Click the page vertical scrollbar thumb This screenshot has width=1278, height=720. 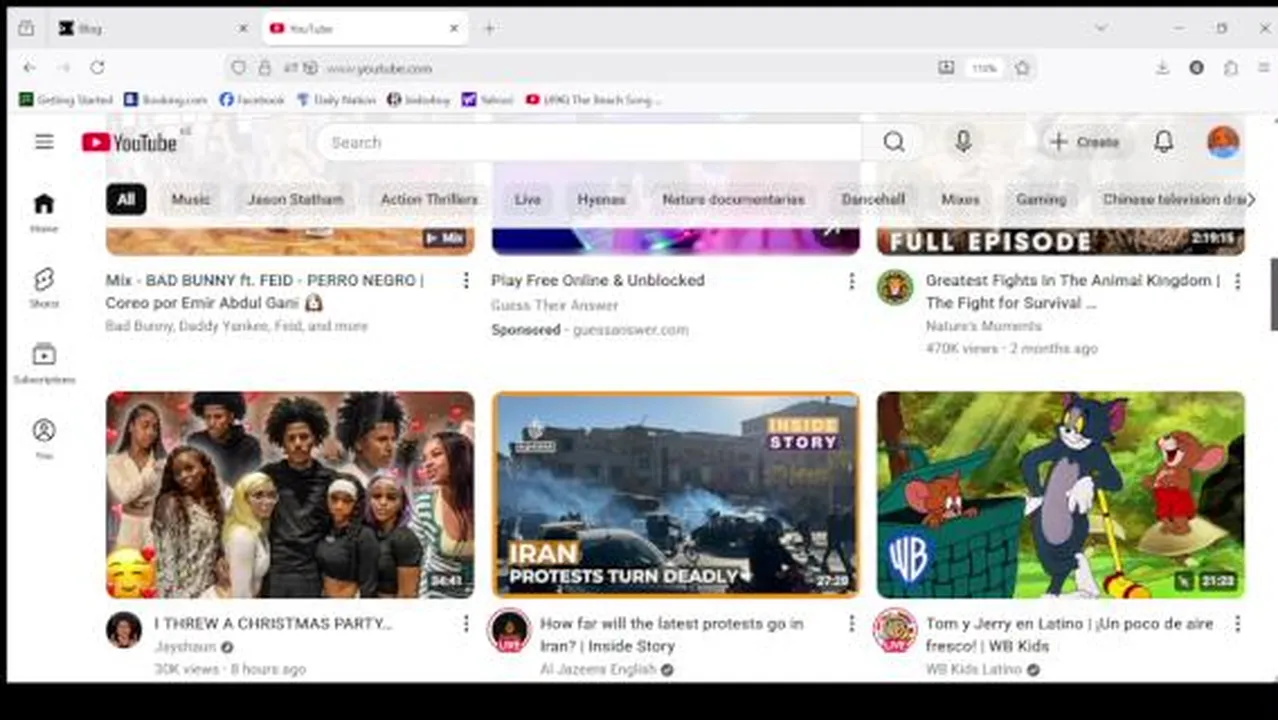[1274, 293]
